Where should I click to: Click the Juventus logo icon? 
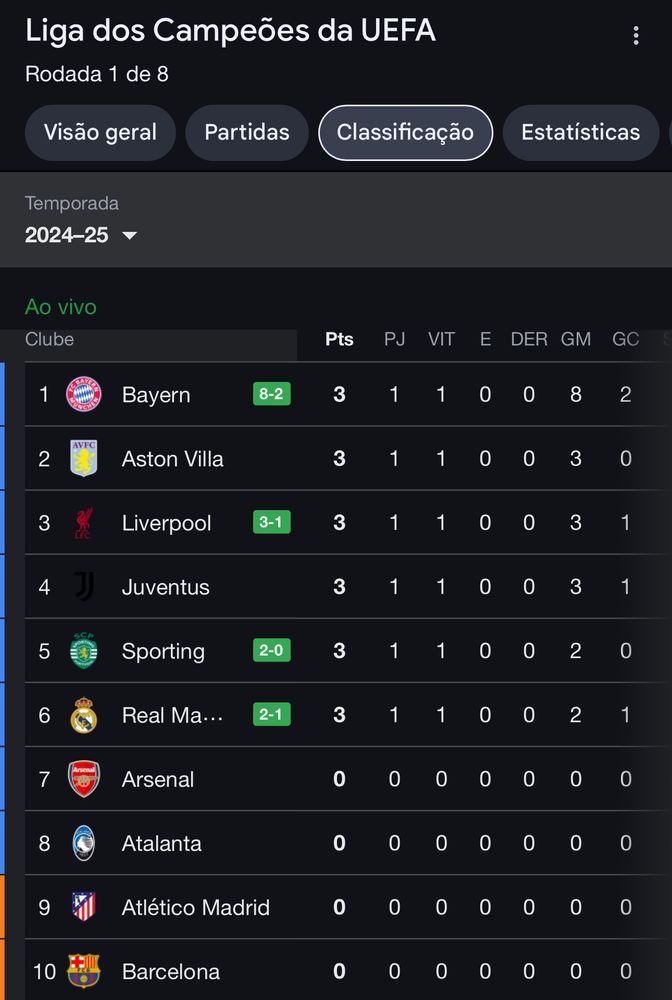point(83,587)
